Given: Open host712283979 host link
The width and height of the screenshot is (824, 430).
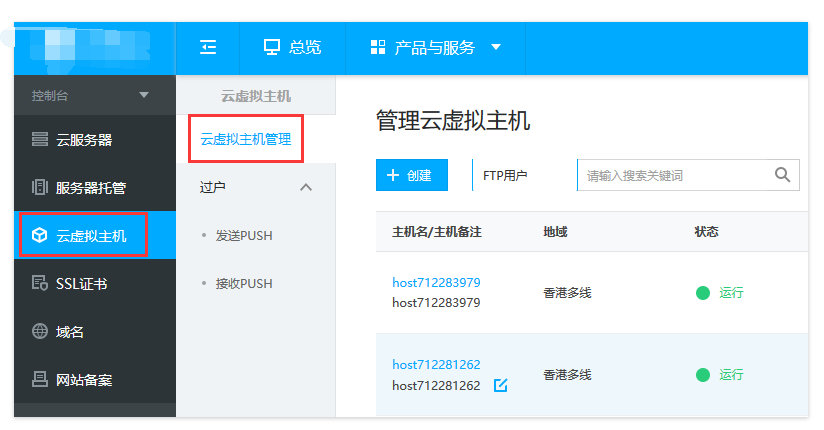Looking at the screenshot, I should pos(436,283).
